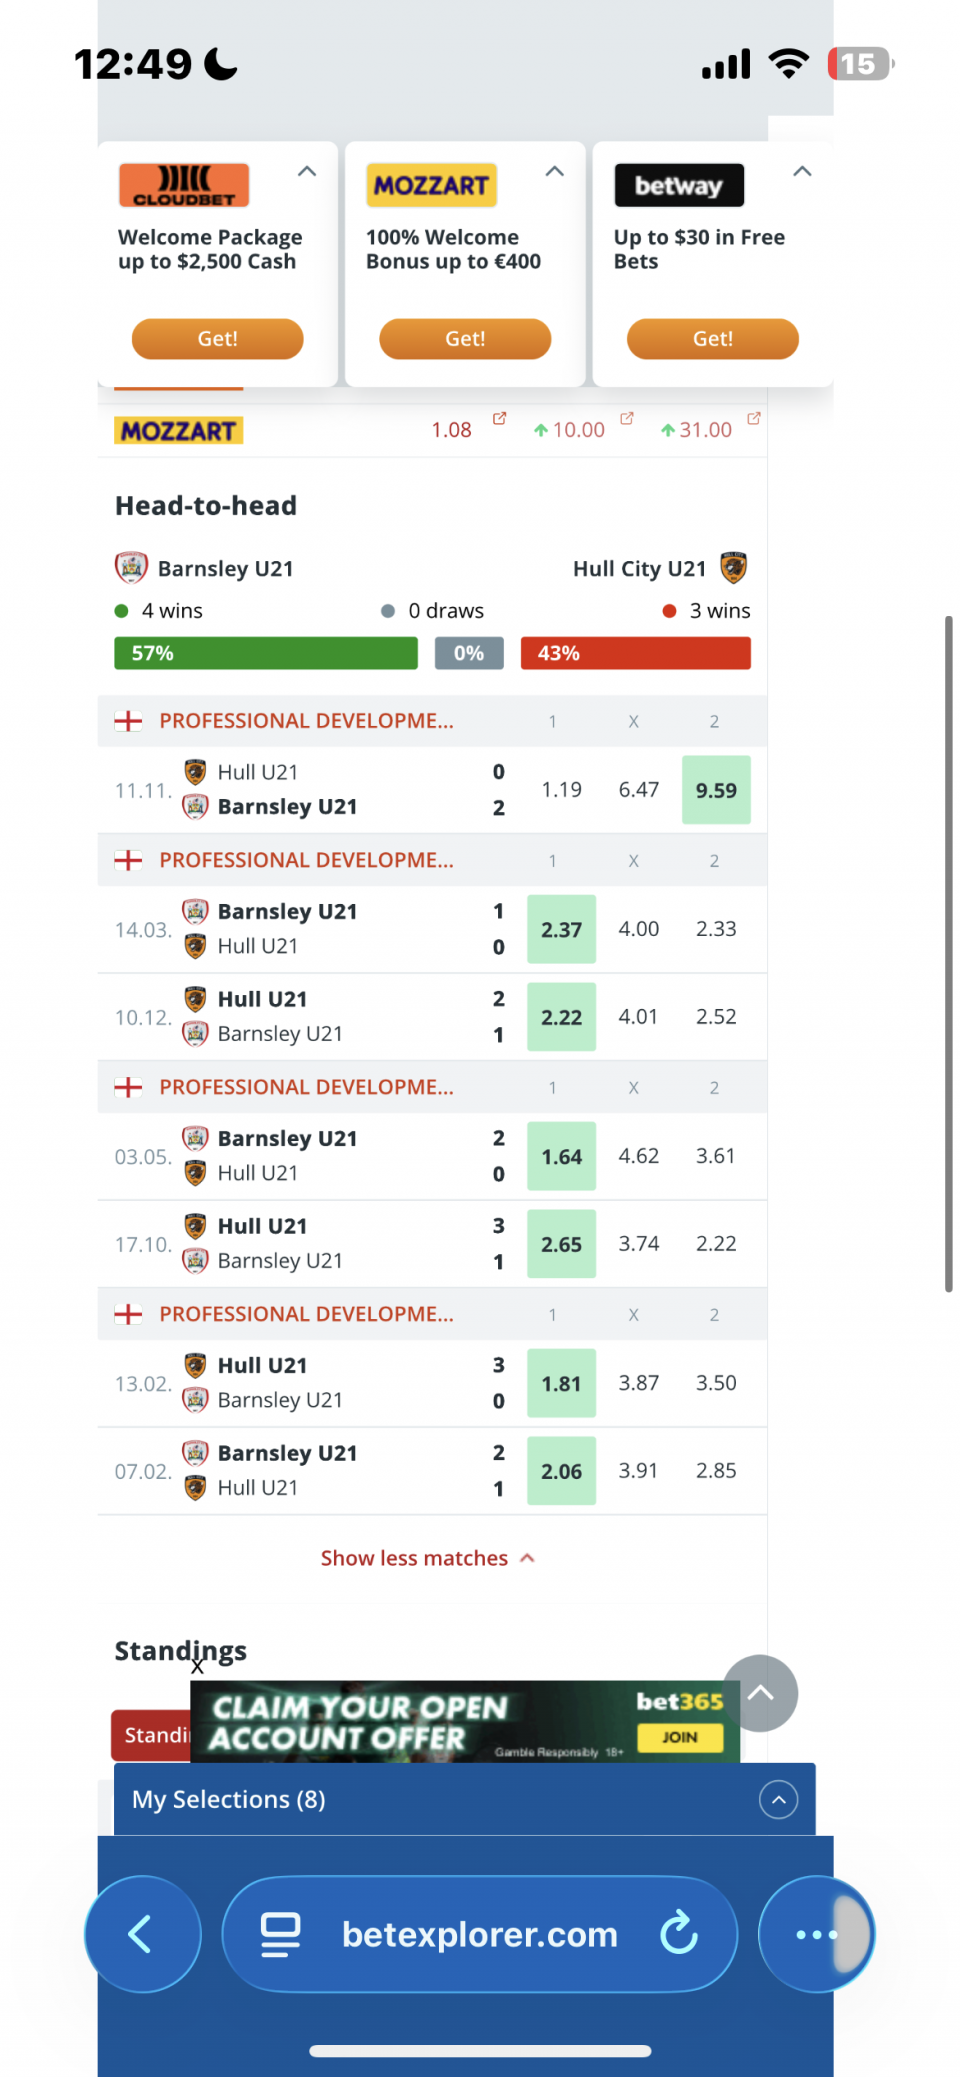The height and width of the screenshot is (2077, 960).
Task: Tap the browser back arrow button
Action: point(141,1934)
